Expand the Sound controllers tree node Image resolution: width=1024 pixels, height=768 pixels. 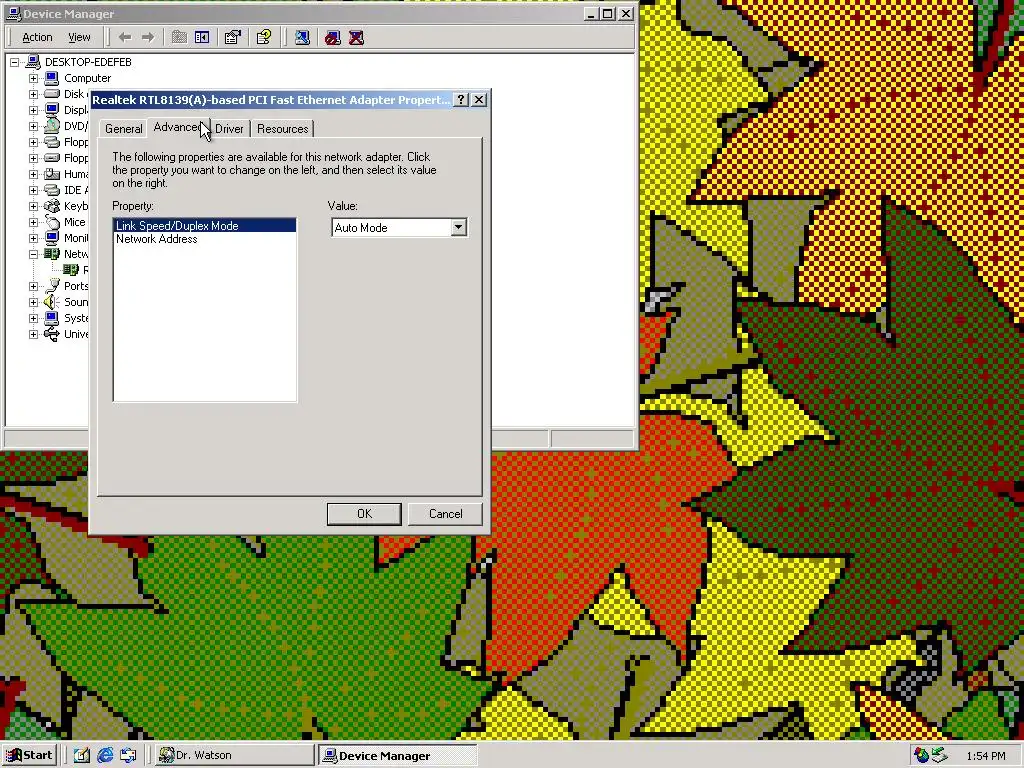tap(33, 302)
